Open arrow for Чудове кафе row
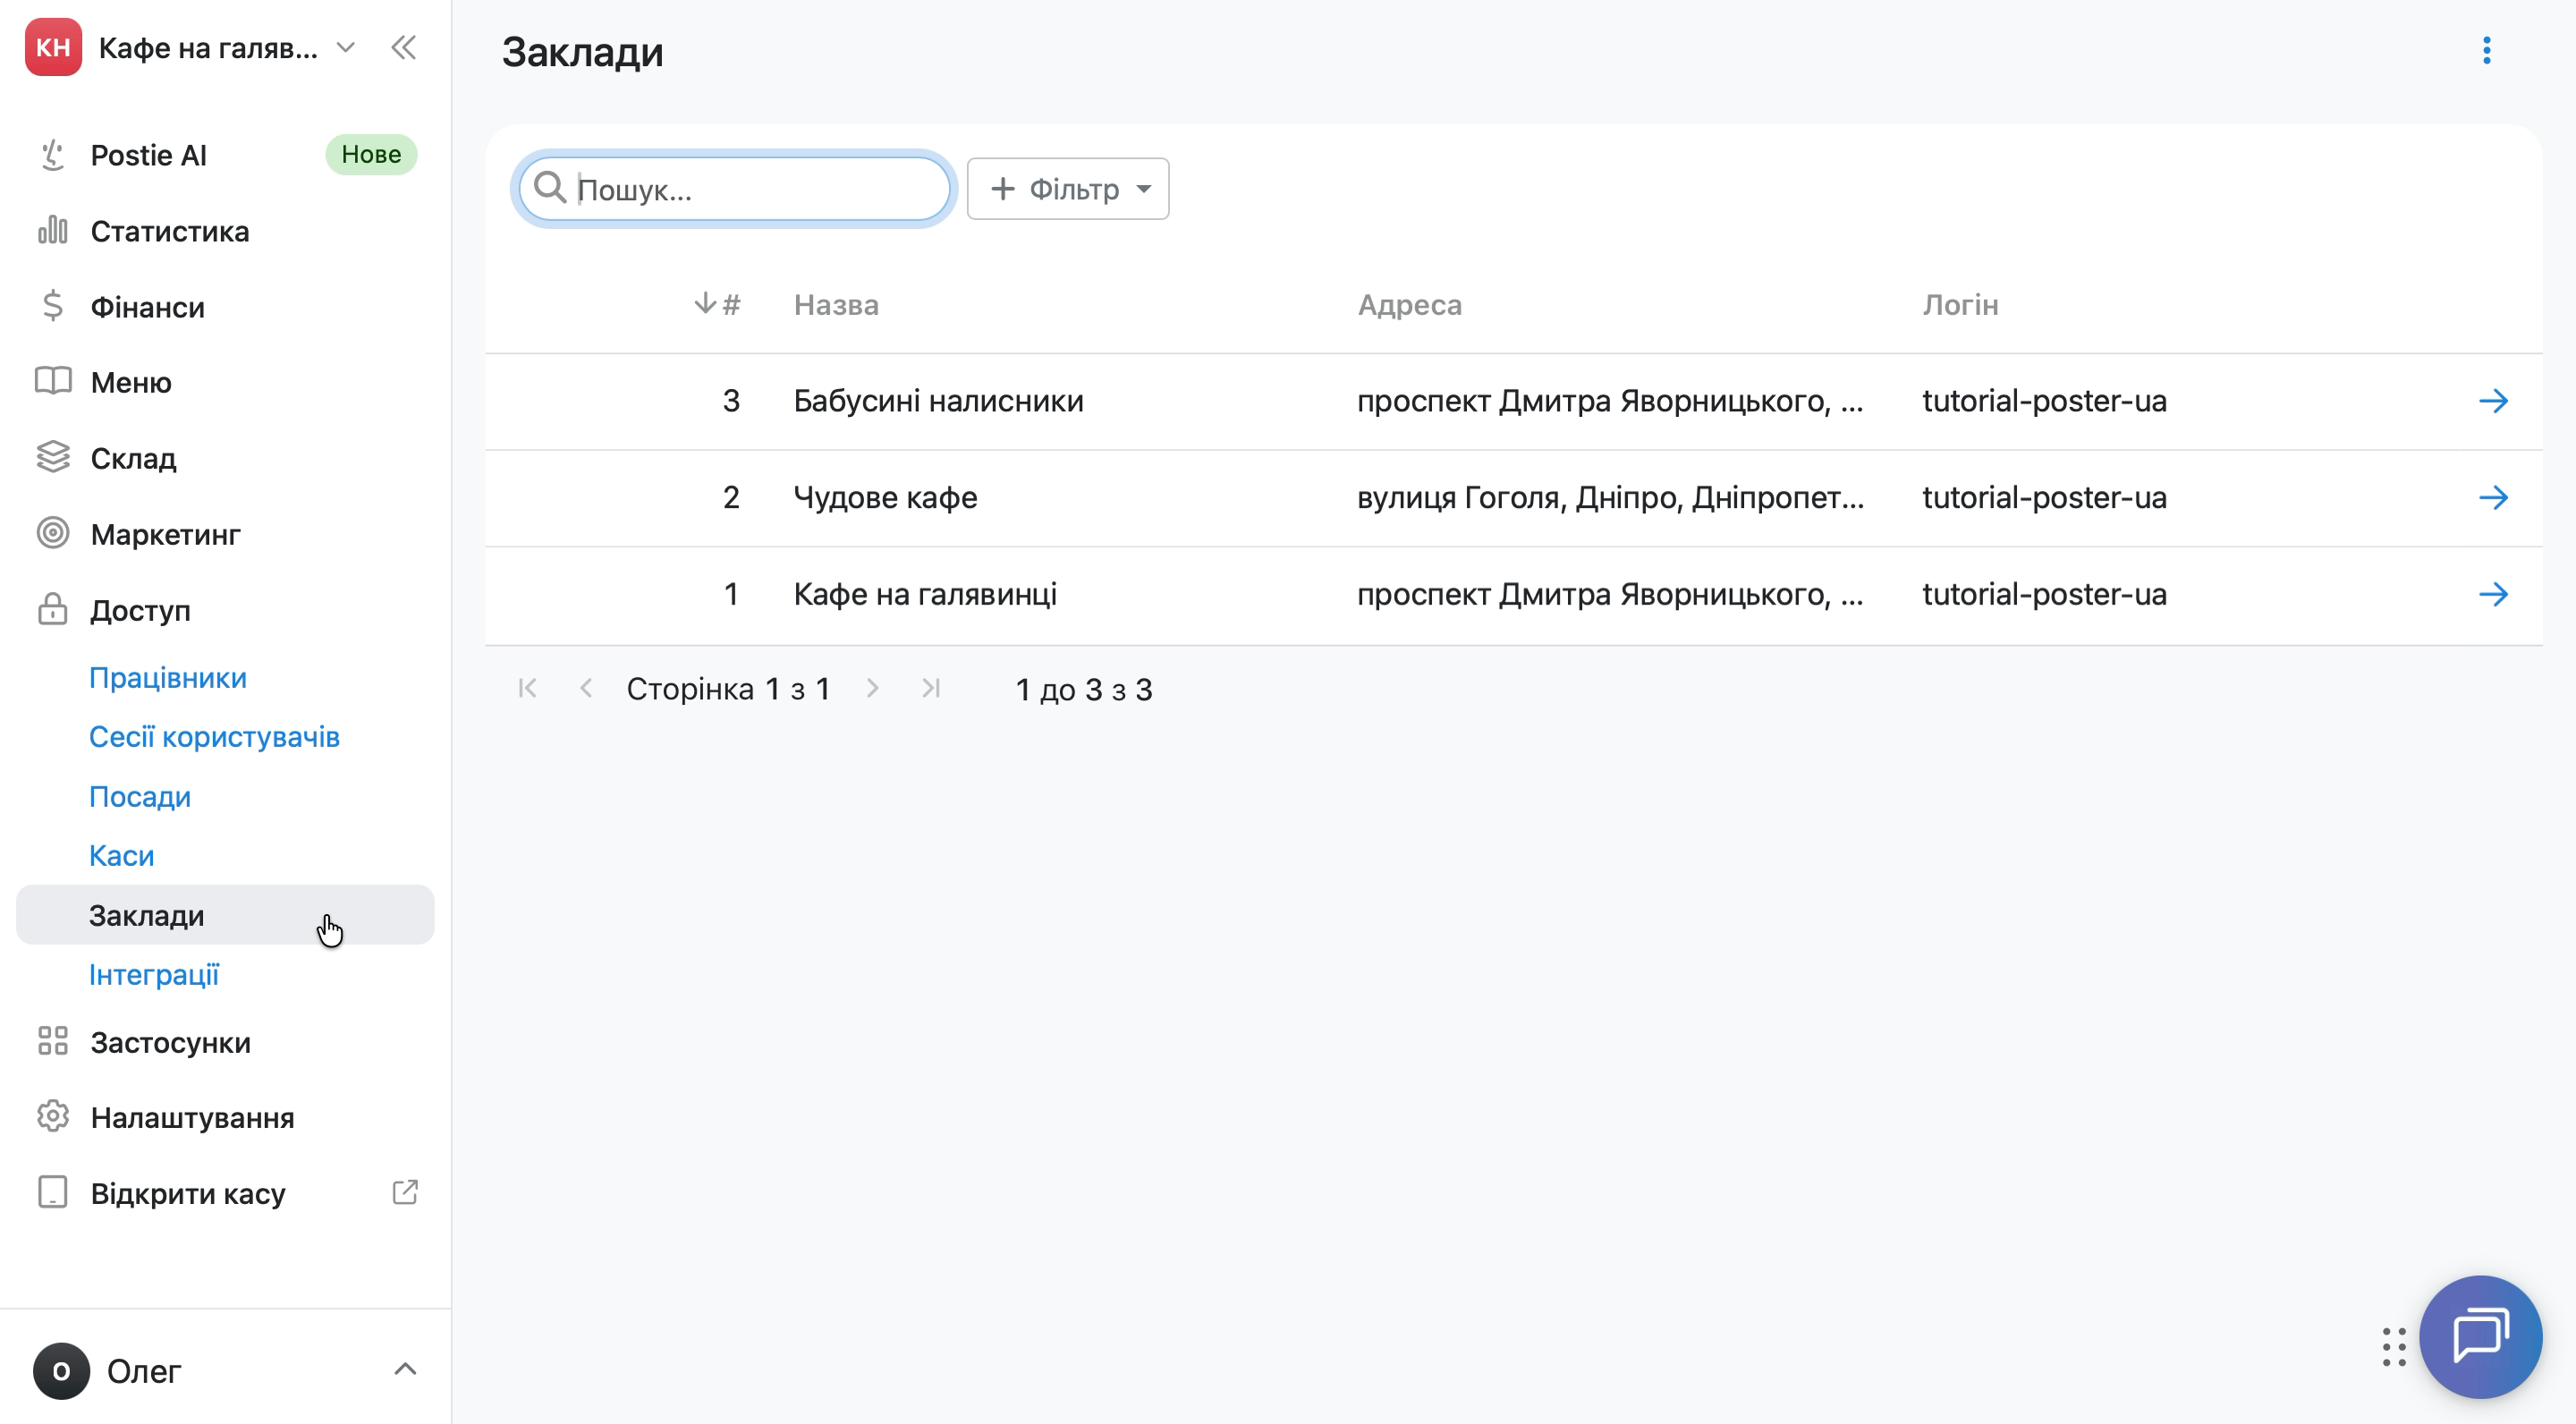The image size is (2576, 1424). 2493,497
